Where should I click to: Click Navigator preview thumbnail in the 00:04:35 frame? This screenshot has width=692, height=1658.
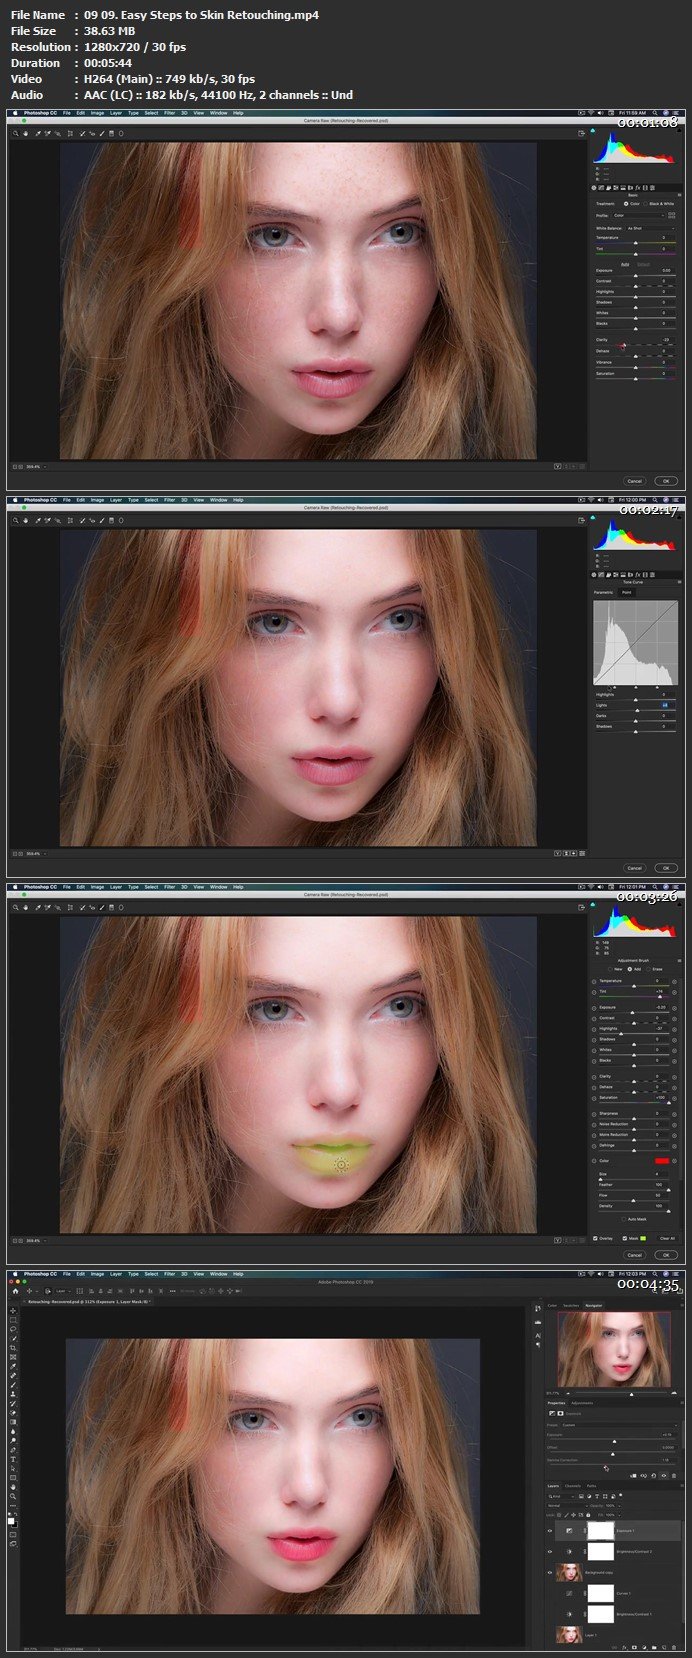[x=614, y=1350]
